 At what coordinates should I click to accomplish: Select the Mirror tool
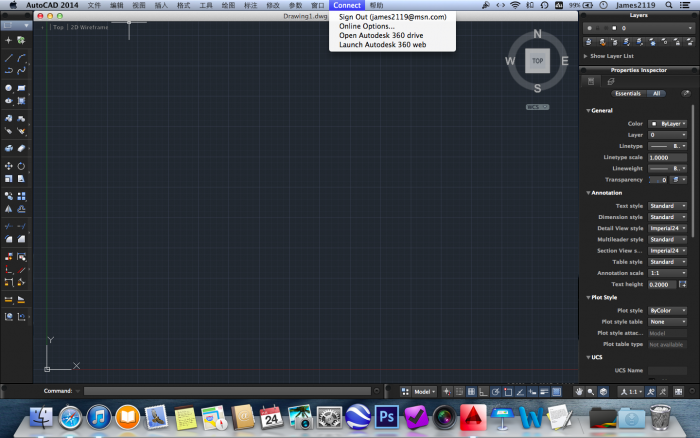[x=8, y=209]
